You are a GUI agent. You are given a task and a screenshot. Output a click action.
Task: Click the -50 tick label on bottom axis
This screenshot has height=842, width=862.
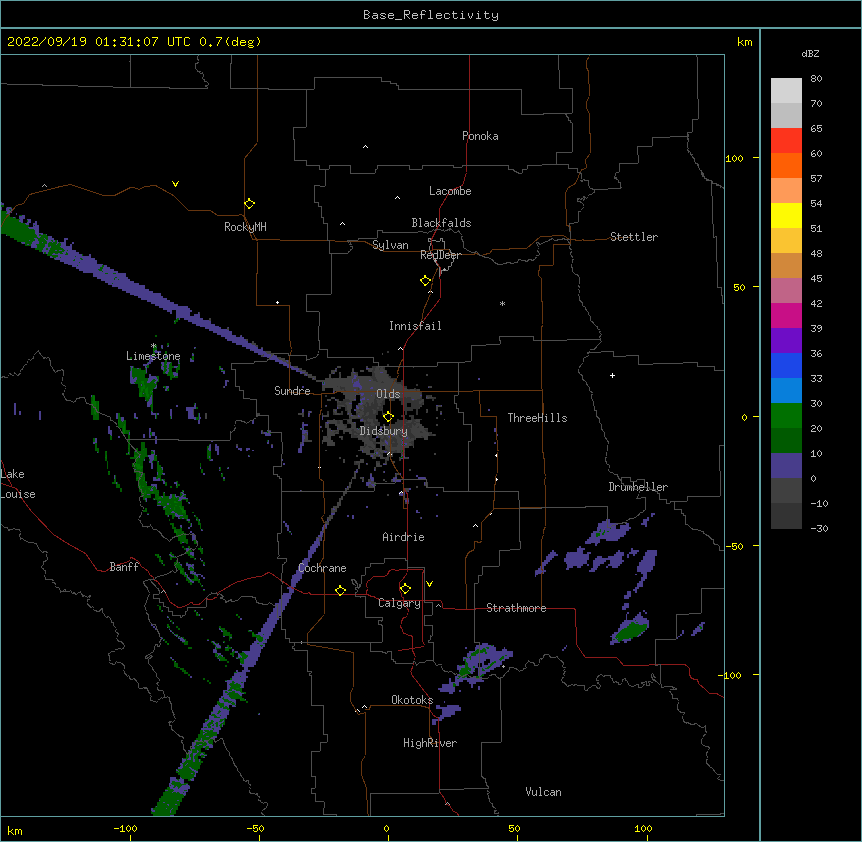tap(255, 828)
